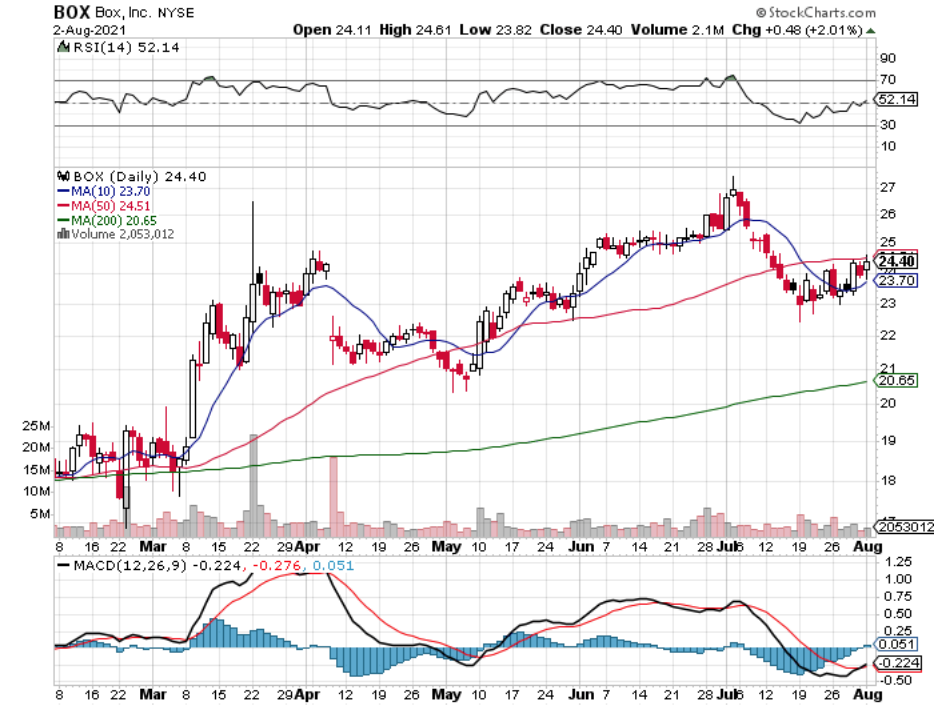Click "Jun" on the price panel's date axis
This screenshot has width=944, height=712.
coord(581,546)
